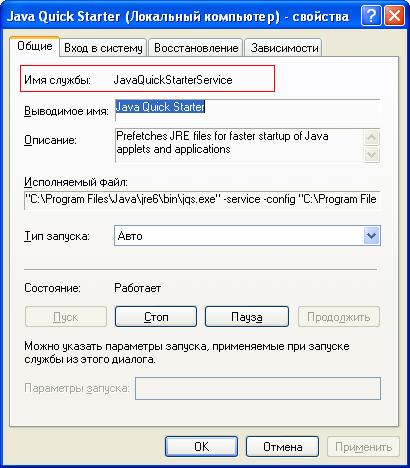Open the Тип запуска dropdown

click(247, 236)
